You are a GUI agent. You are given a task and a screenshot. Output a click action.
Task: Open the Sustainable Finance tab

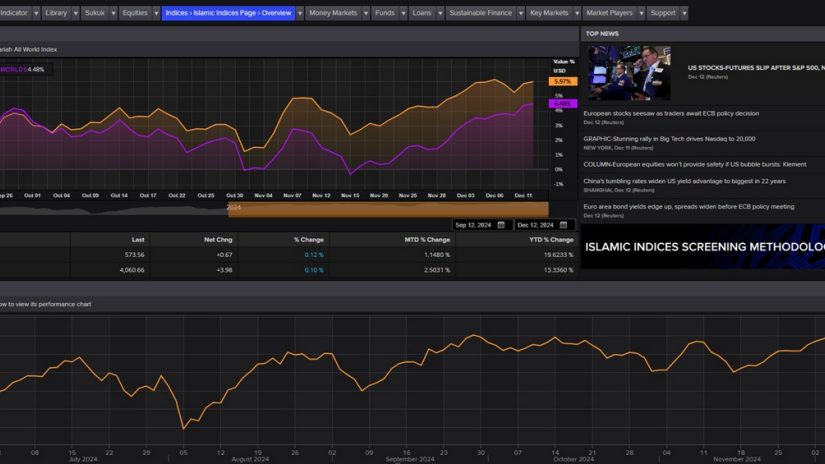click(480, 13)
